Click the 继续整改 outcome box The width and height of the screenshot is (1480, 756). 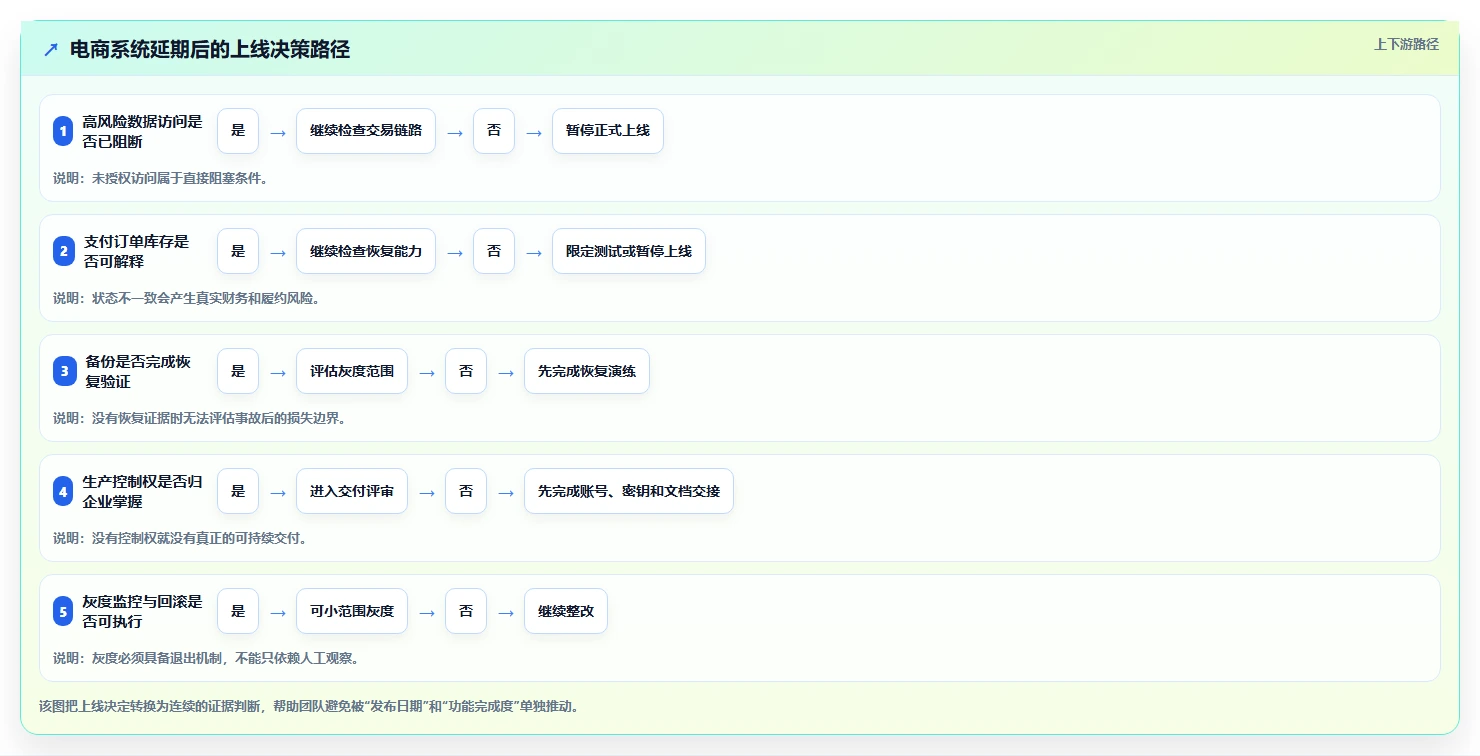coord(566,611)
